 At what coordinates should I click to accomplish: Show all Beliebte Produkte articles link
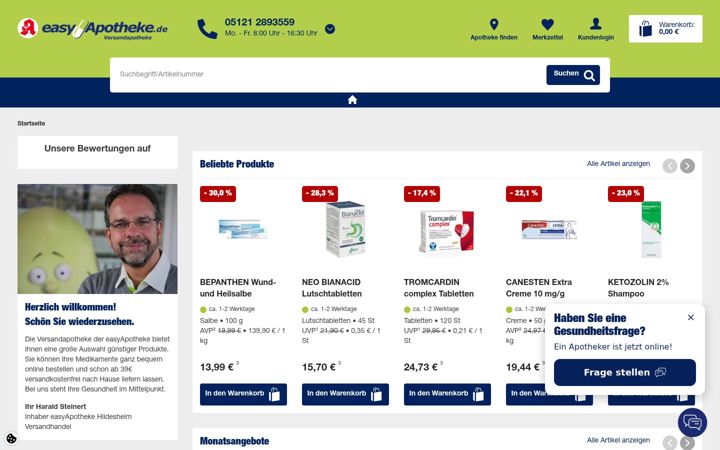(x=618, y=163)
